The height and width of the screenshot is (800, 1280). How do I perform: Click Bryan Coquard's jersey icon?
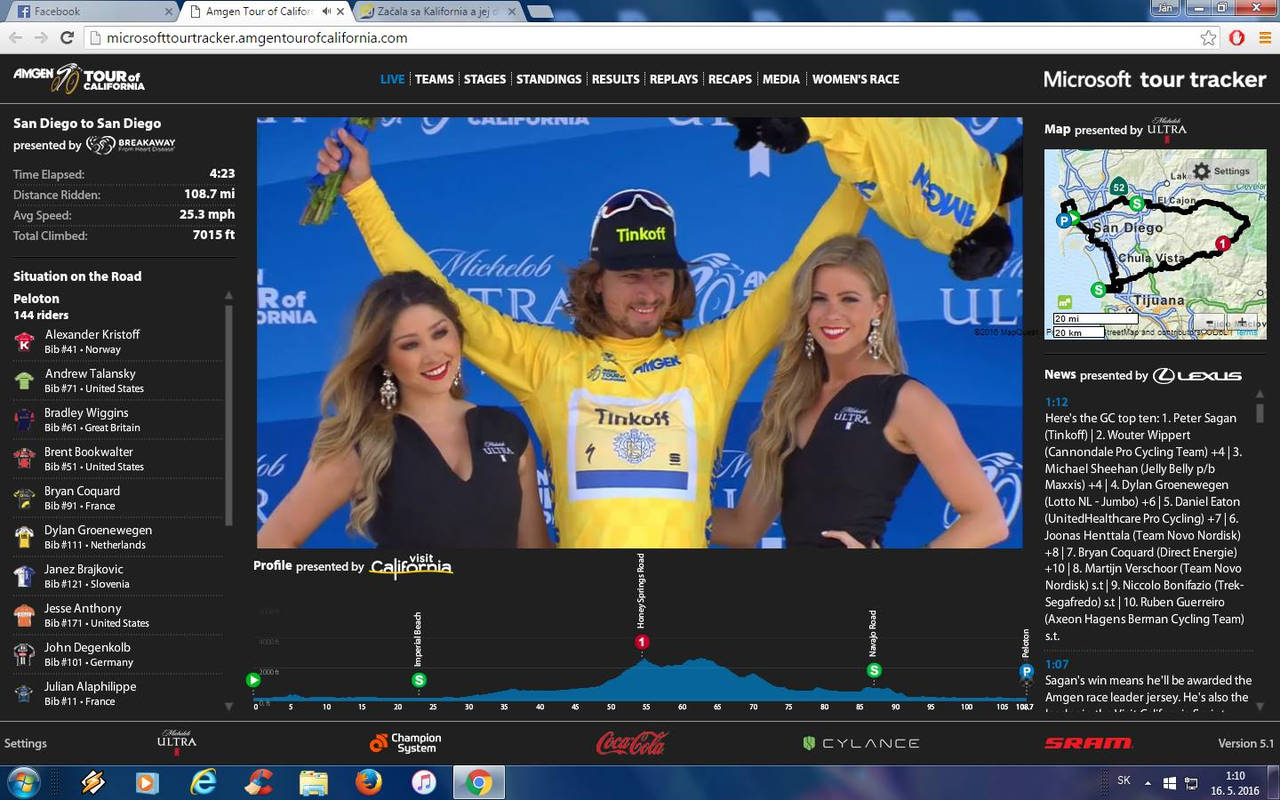click(x=24, y=498)
